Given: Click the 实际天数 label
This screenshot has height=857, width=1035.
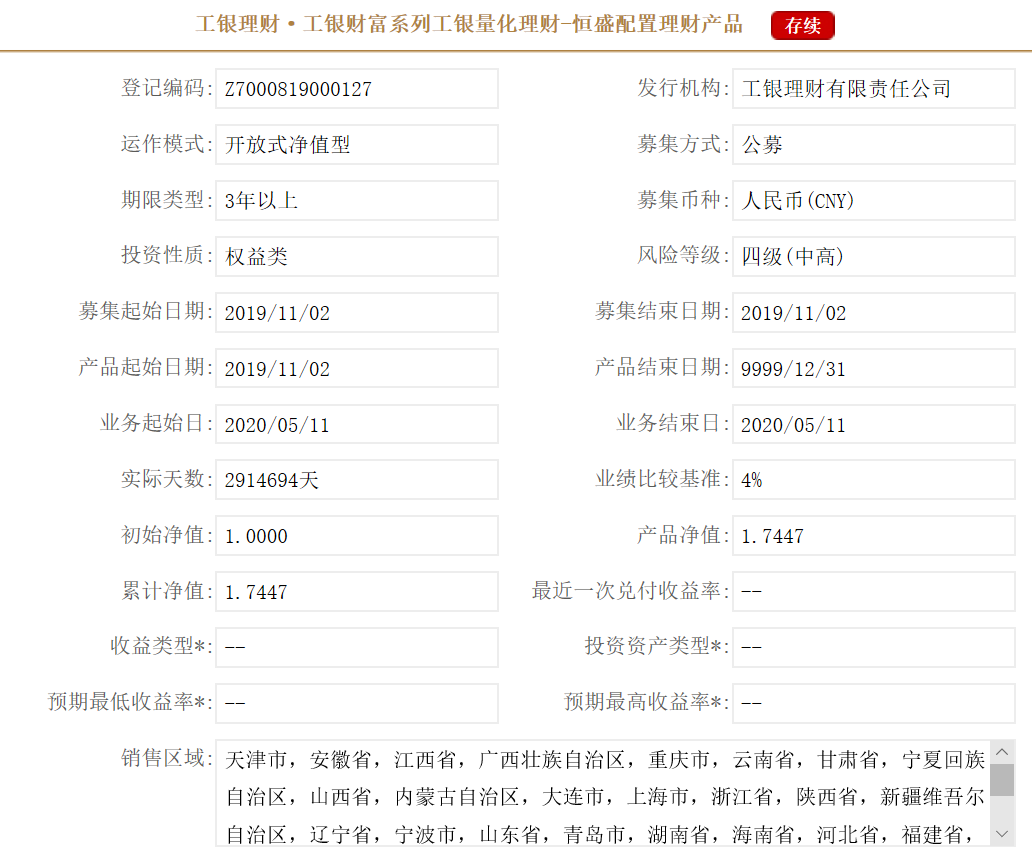Looking at the screenshot, I should pyautogui.click(x=166, y=479).
